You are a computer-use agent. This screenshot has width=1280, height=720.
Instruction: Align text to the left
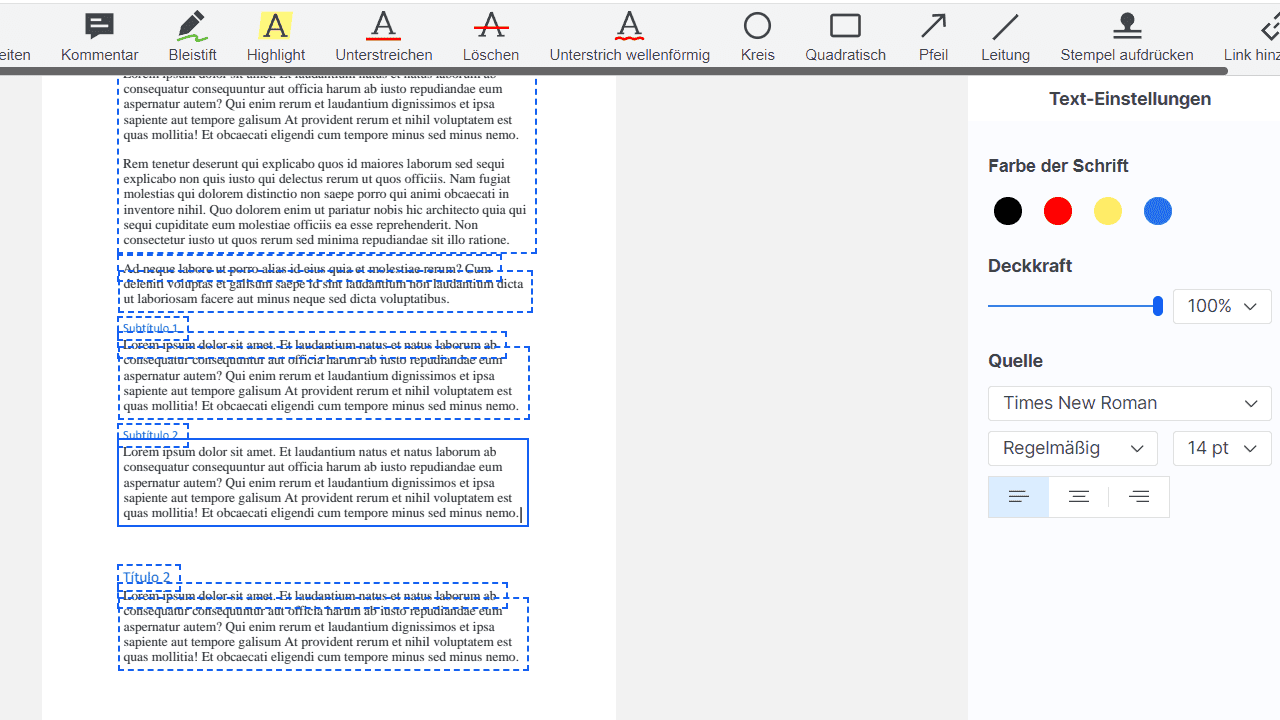(1019, 497)
